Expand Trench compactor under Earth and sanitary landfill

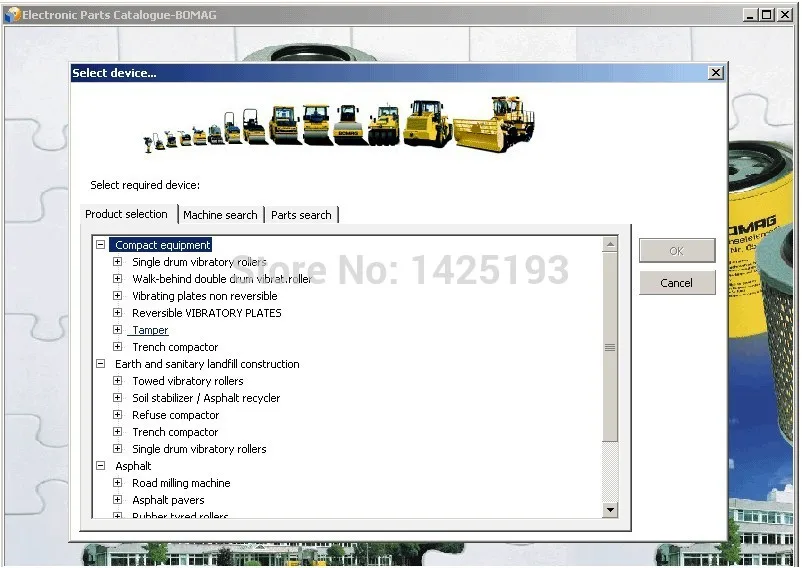click(x=118, y=431)
